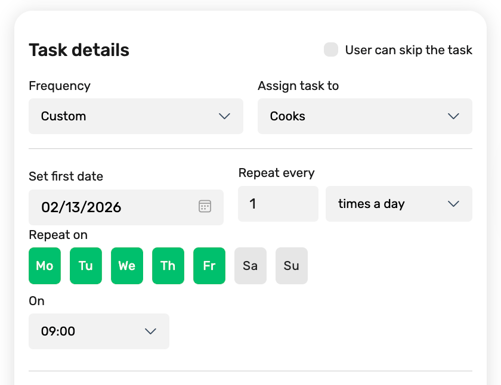The image size is (501, 385).
Task: Click the User can skip the task label
Action: [409, 50]
